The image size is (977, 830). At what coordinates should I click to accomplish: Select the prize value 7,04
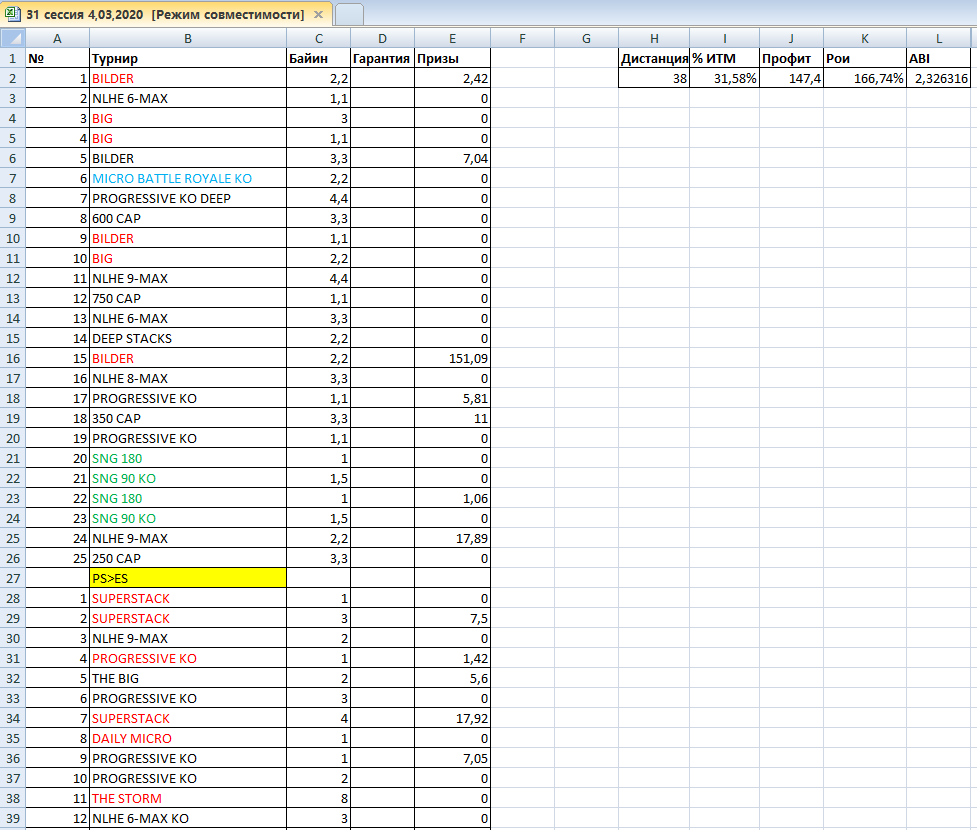[x=452, y=159]
